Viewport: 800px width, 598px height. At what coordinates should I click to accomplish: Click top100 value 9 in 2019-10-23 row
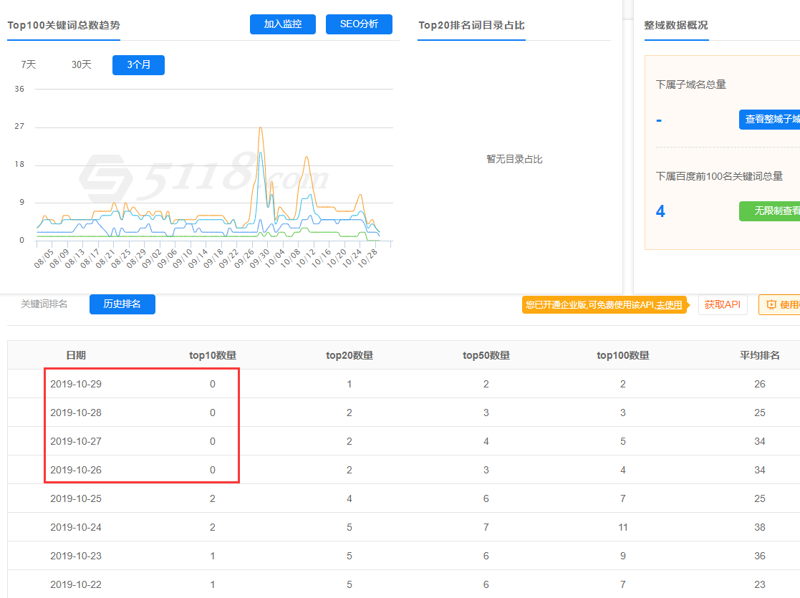pyautogui.click(x=623, y=556)
